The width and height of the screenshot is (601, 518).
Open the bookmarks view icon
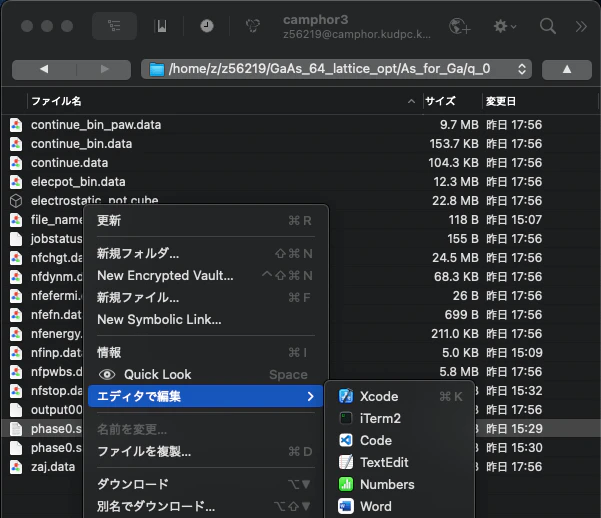[x=162, y=26]
